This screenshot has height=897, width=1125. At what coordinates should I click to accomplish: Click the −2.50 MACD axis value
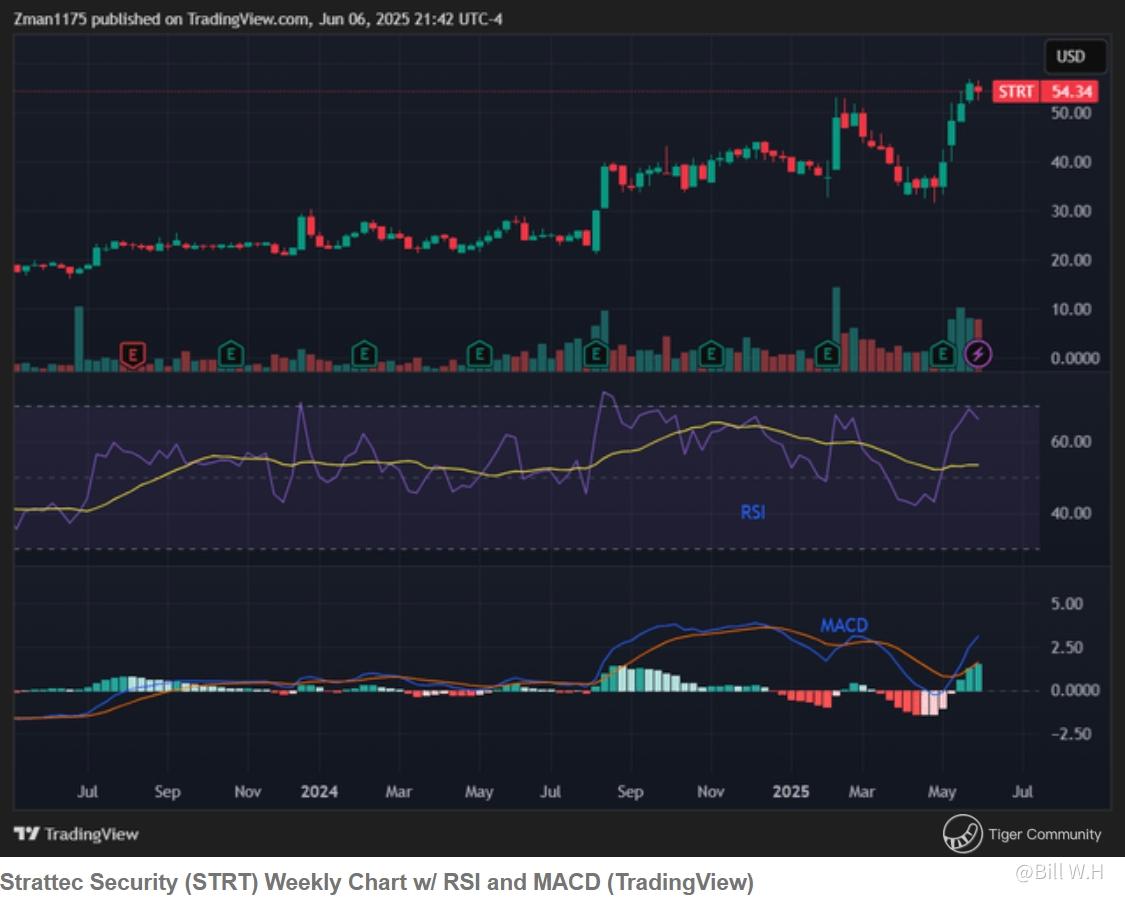[x=1070, y=733]
